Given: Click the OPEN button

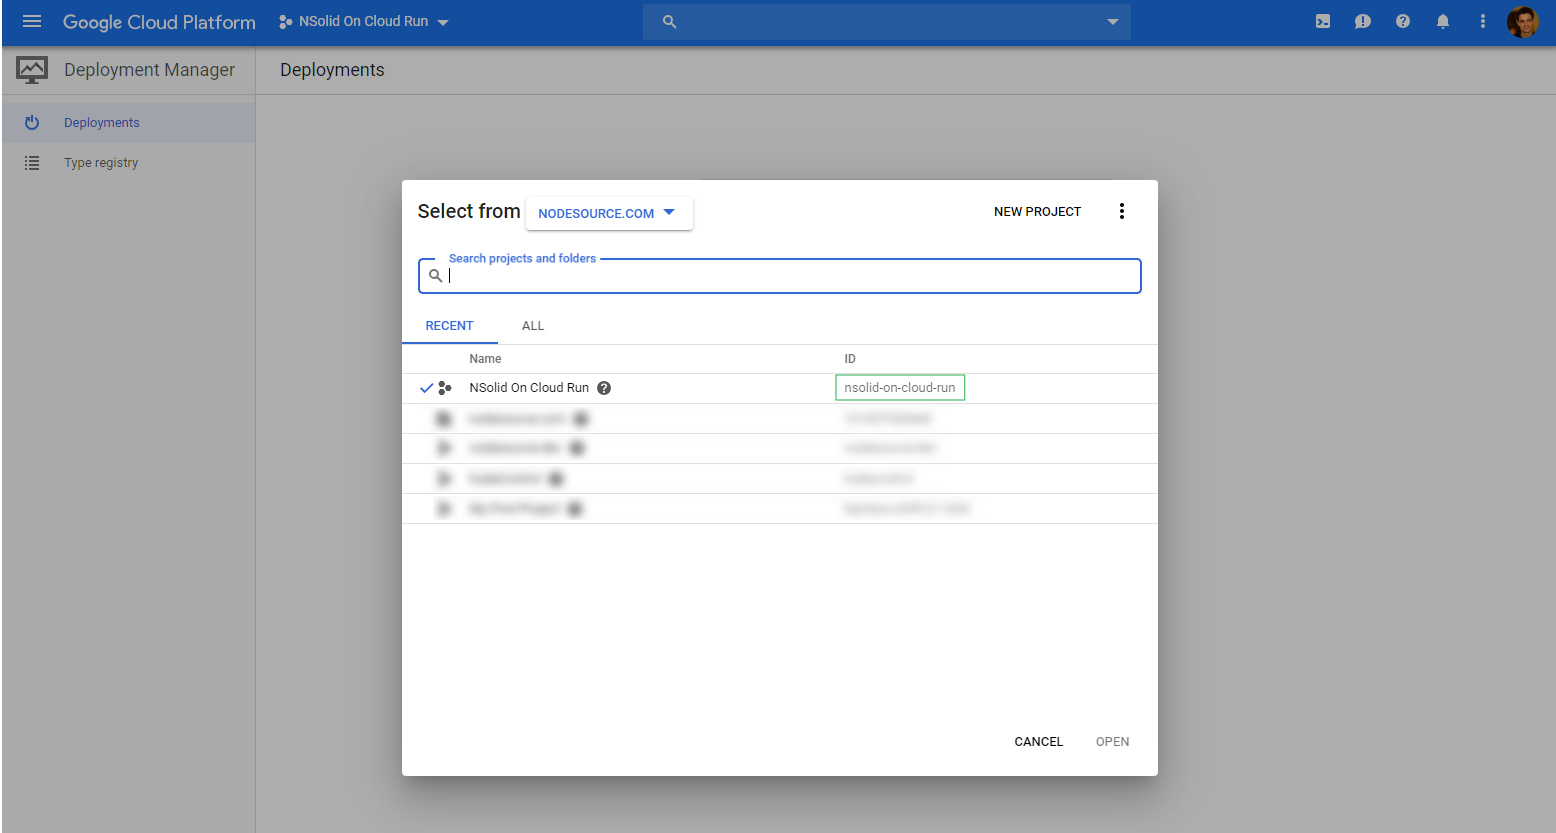Looking at the screenshot, I should (1112, 741).
